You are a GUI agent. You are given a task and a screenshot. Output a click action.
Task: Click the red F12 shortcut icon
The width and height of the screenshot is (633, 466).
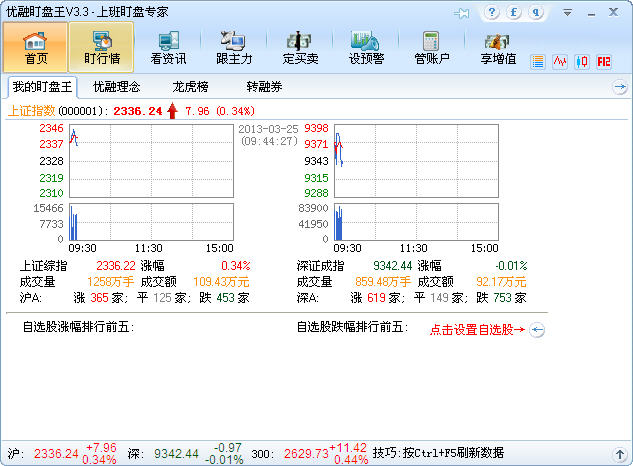pyautogui.click(x=604, y=62)
